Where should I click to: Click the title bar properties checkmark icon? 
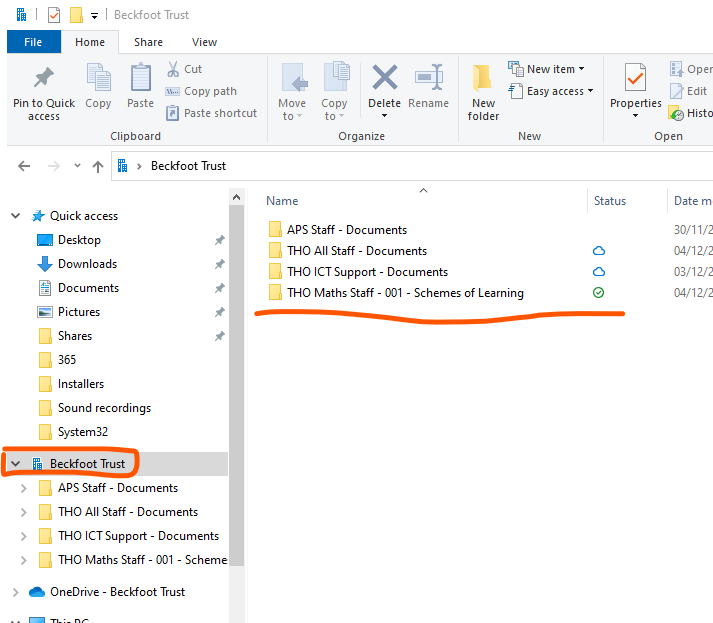[x=54, y=15]
